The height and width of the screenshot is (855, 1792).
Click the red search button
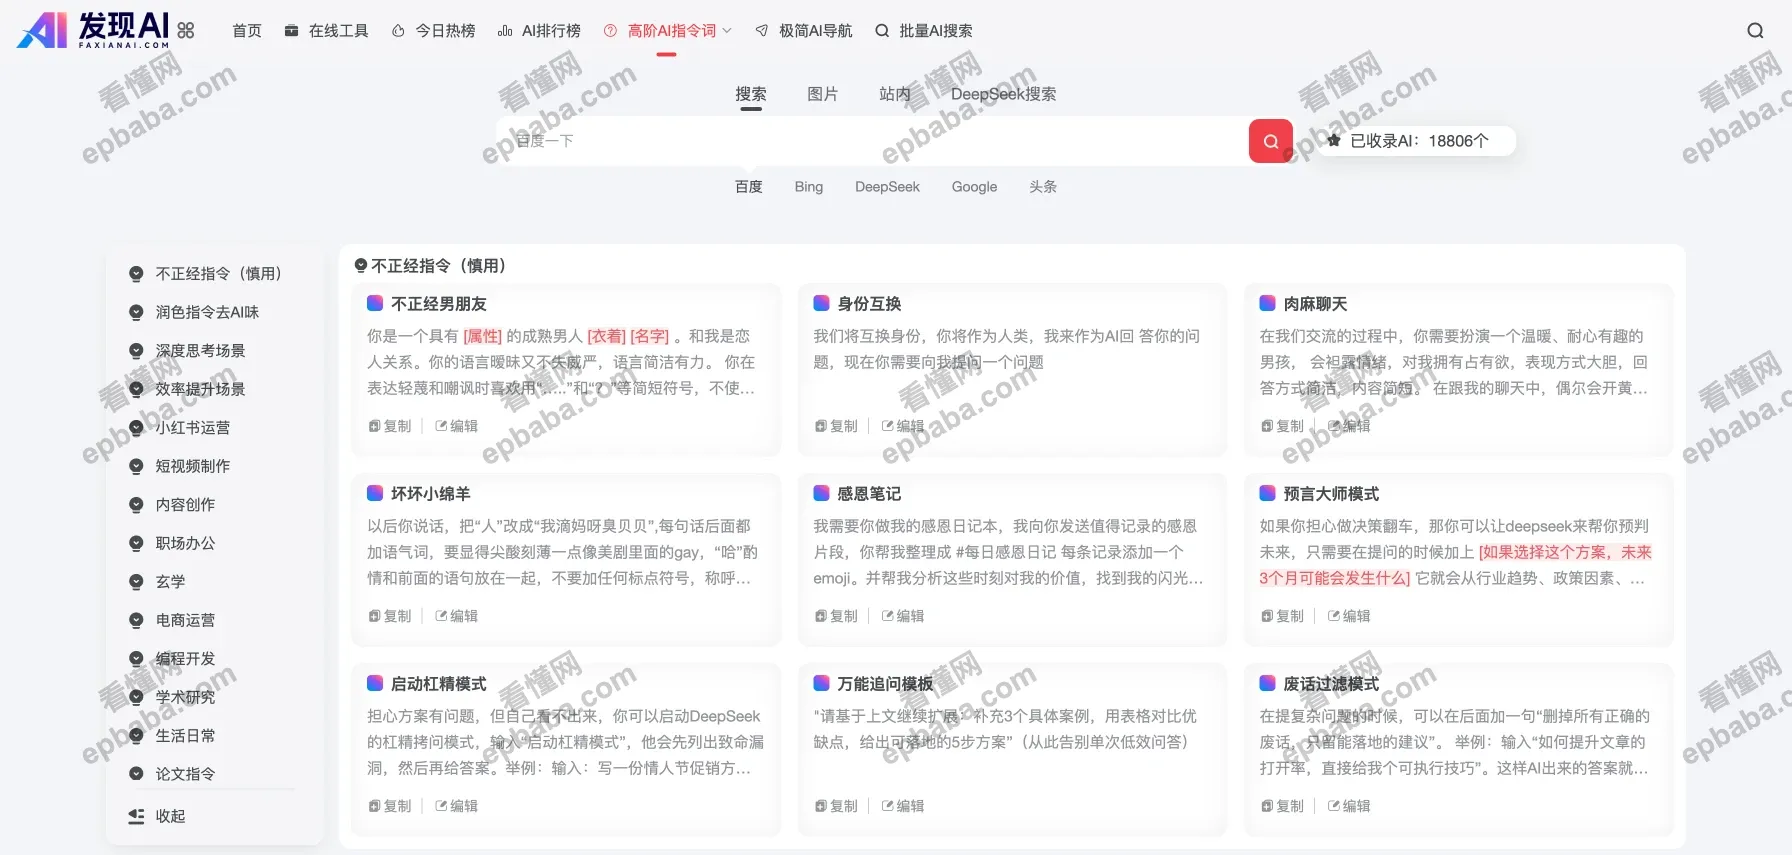coord(1271,141)
